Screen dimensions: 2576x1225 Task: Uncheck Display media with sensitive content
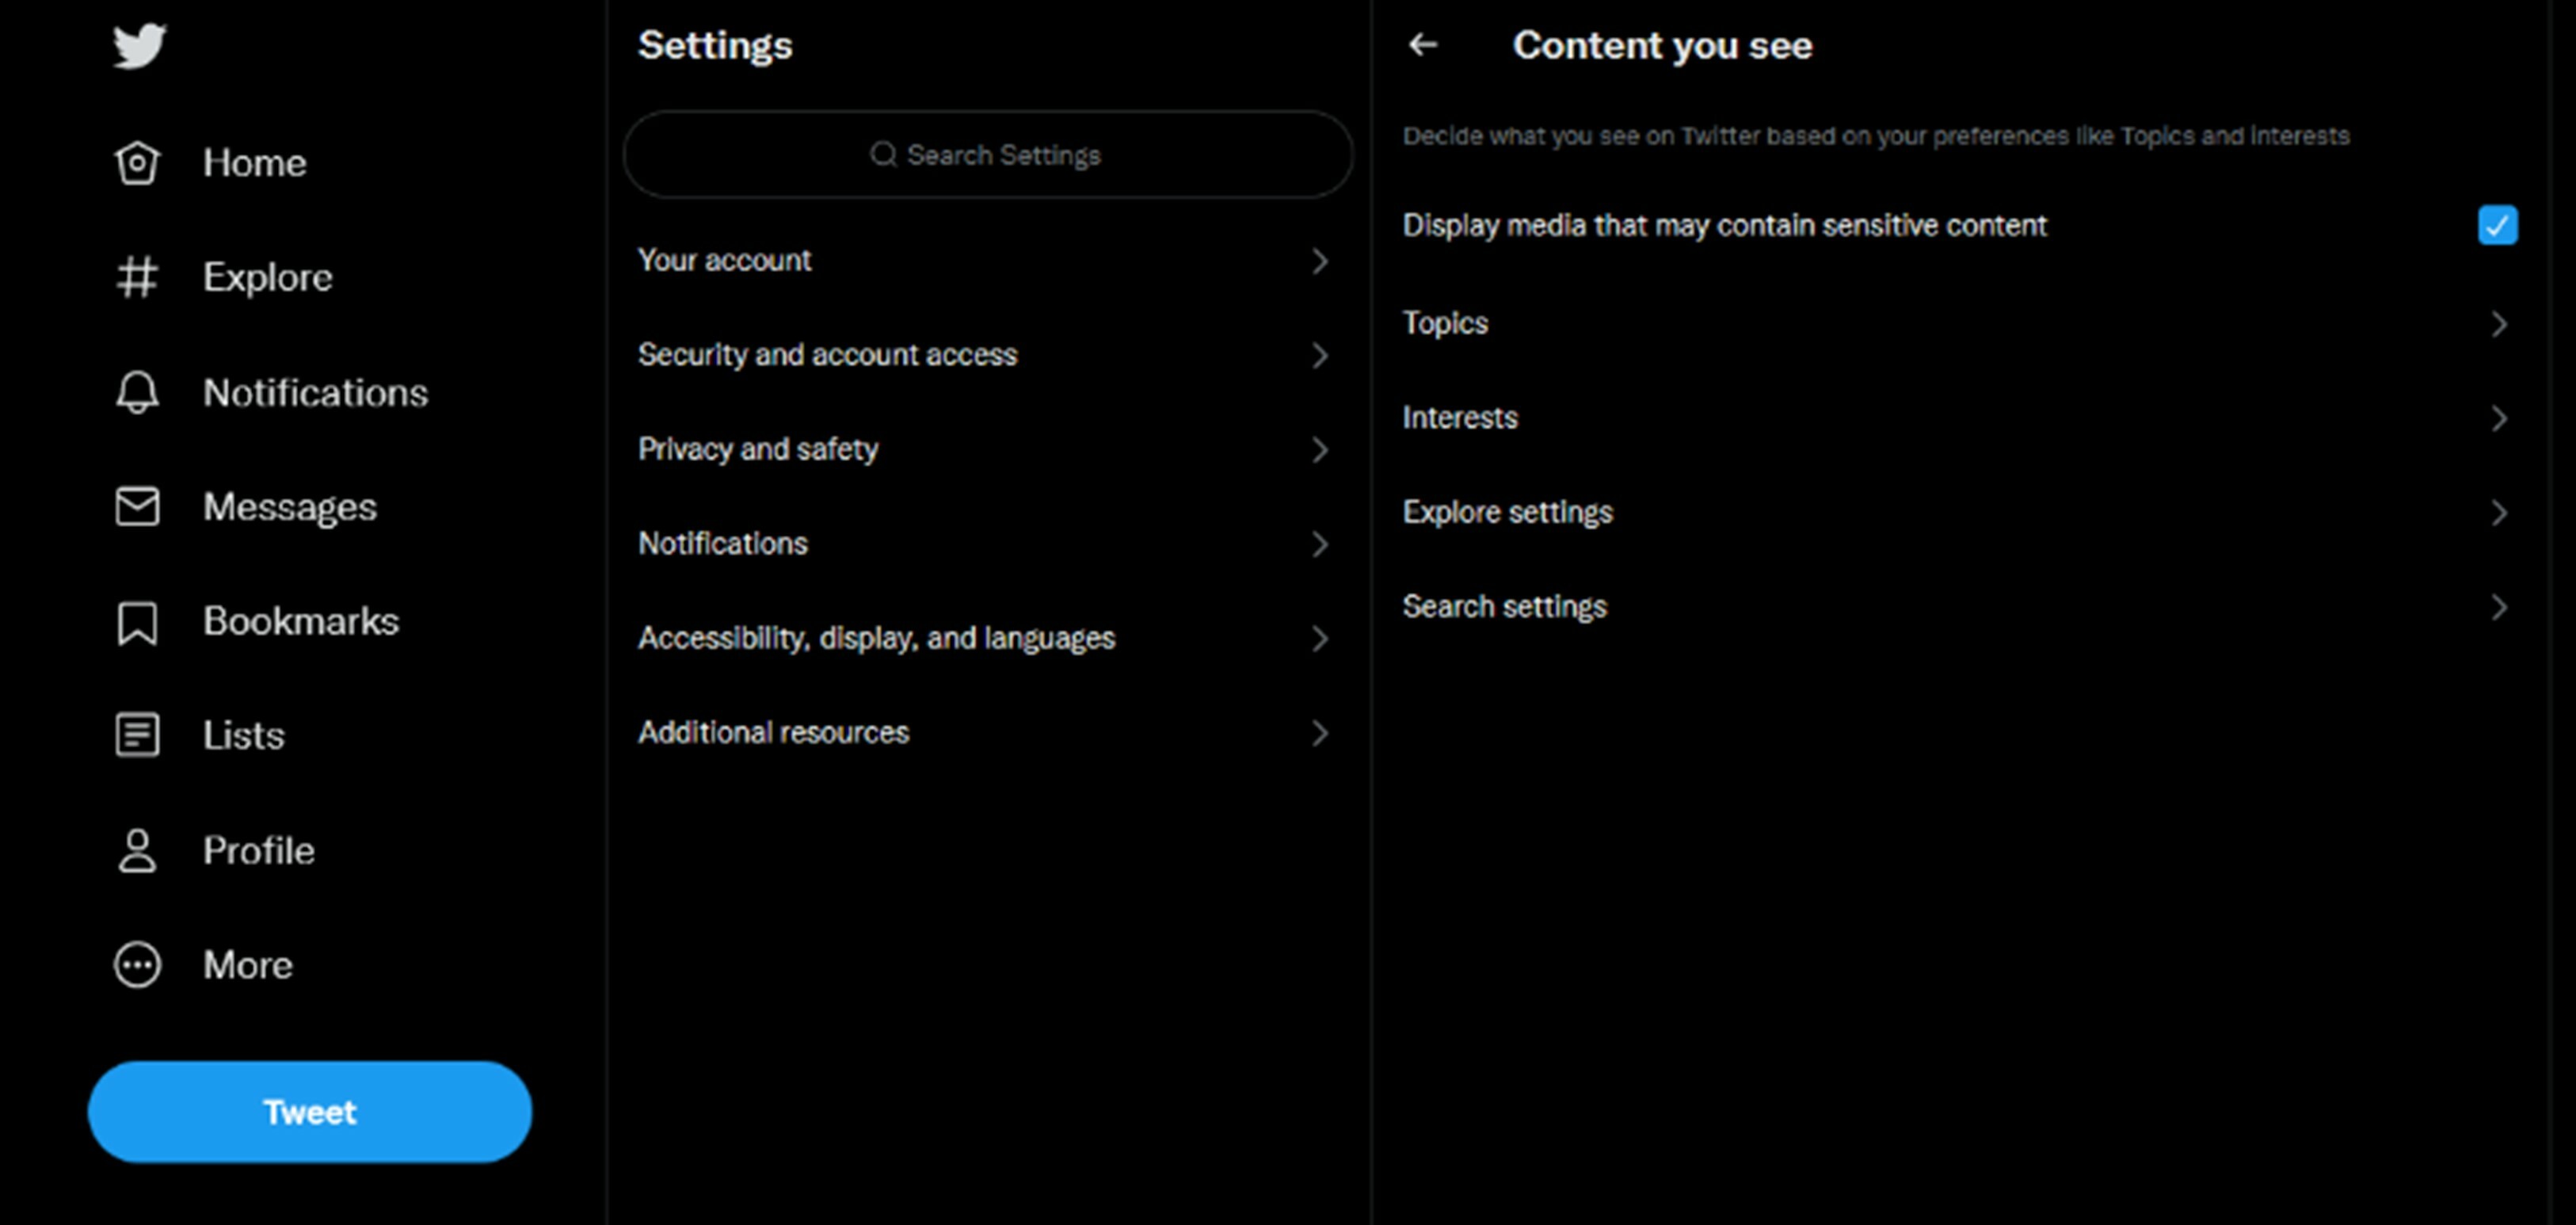pos(2497,225)
